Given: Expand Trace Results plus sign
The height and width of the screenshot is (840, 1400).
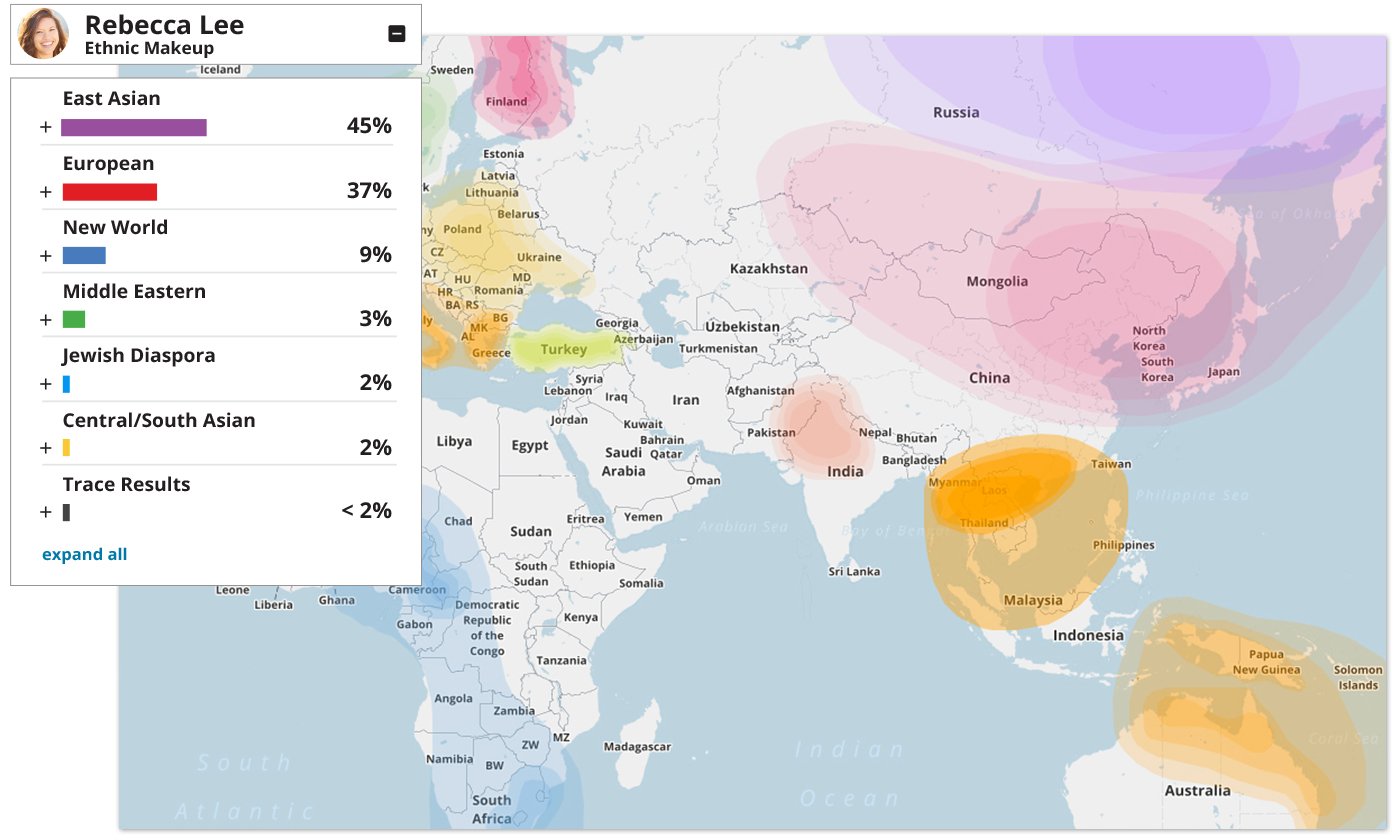Looking at the screenshot, I should pos(45,512).
